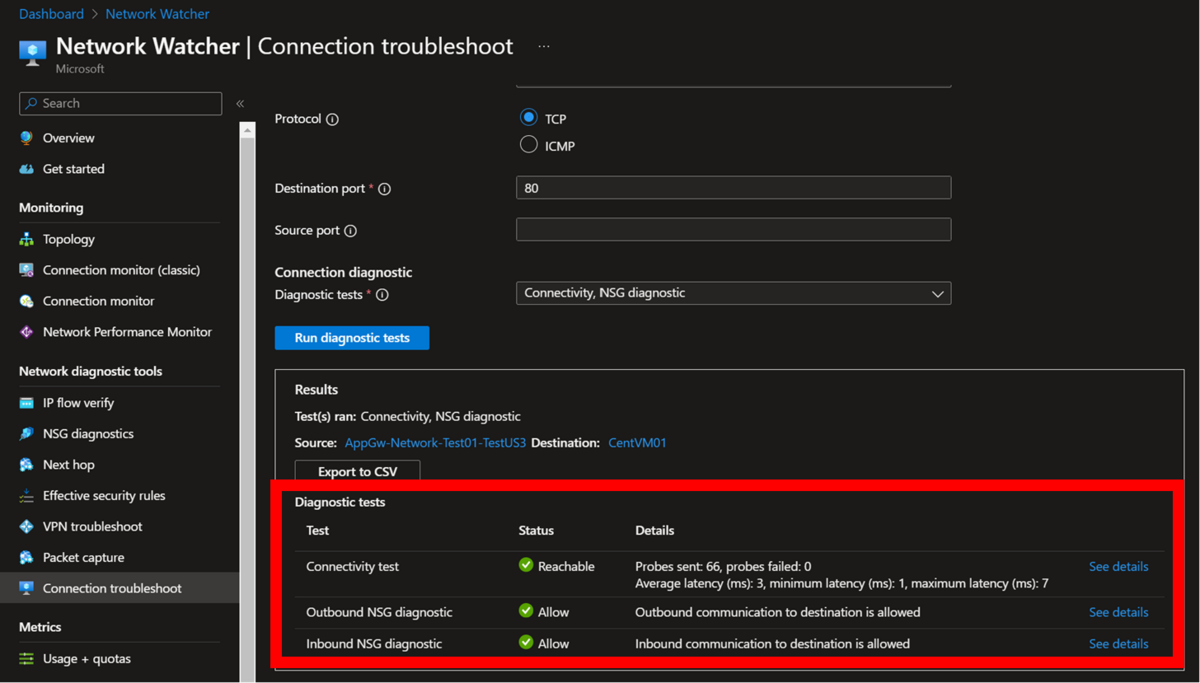Click the Topology icon in sidebar
The width and height of the screenshot is (1200, 683).
click(27, 239)
